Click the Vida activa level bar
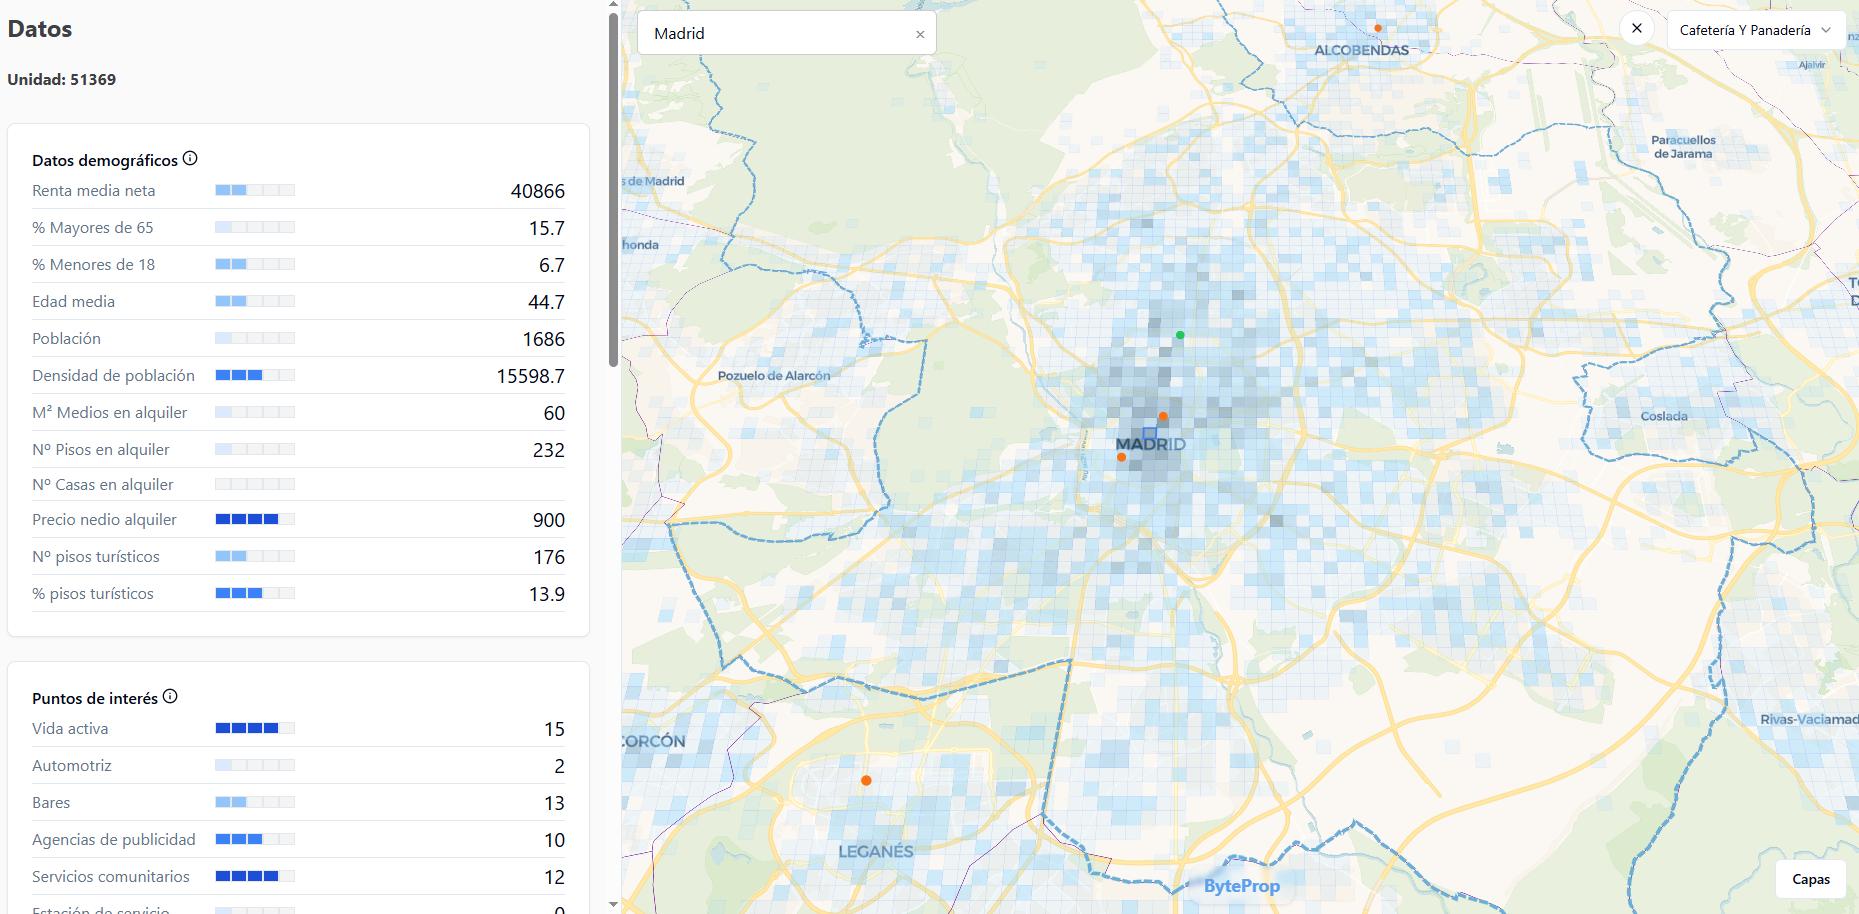This screenshot has height=914, width=1859. pyautogui.click(x=255, y=728)
